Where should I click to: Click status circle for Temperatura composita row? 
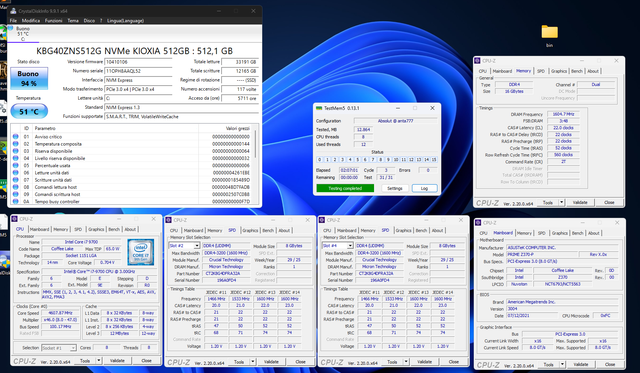pos(16,144)
